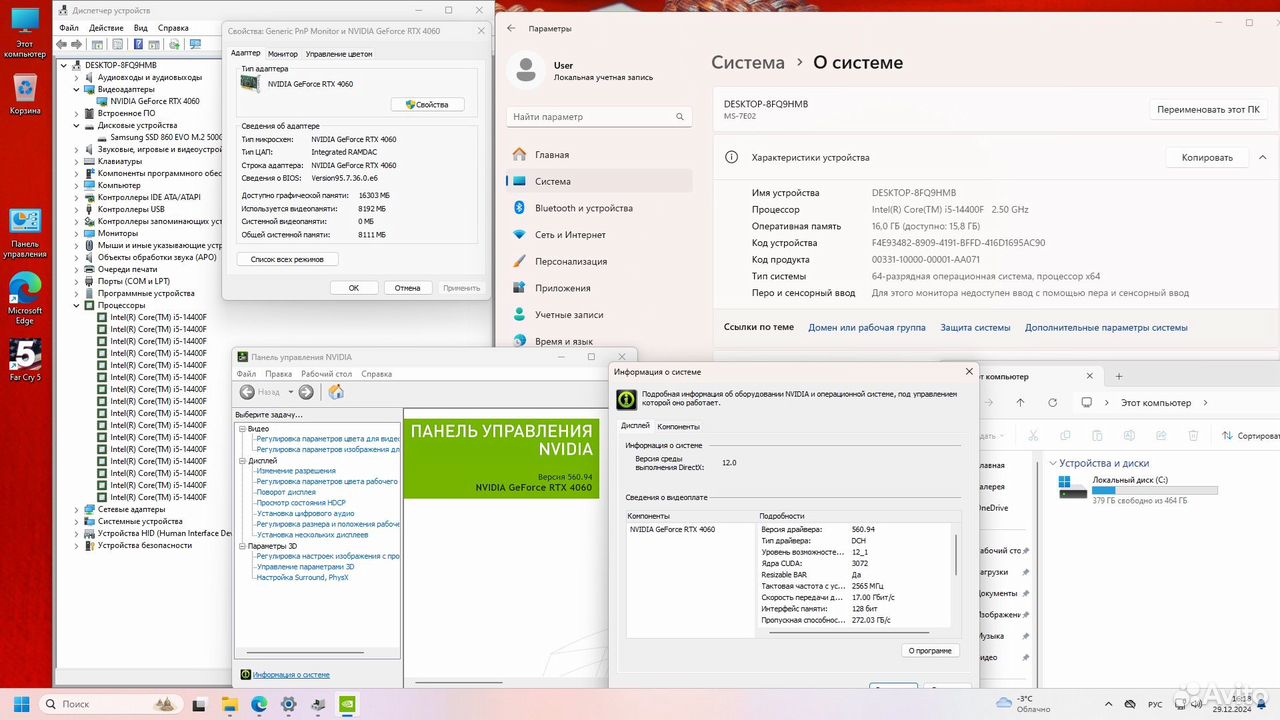The height and width of the screenshot is (720, 1280).
Task: Open Этот компьютер desktop icon
Action: coord(24,32)
